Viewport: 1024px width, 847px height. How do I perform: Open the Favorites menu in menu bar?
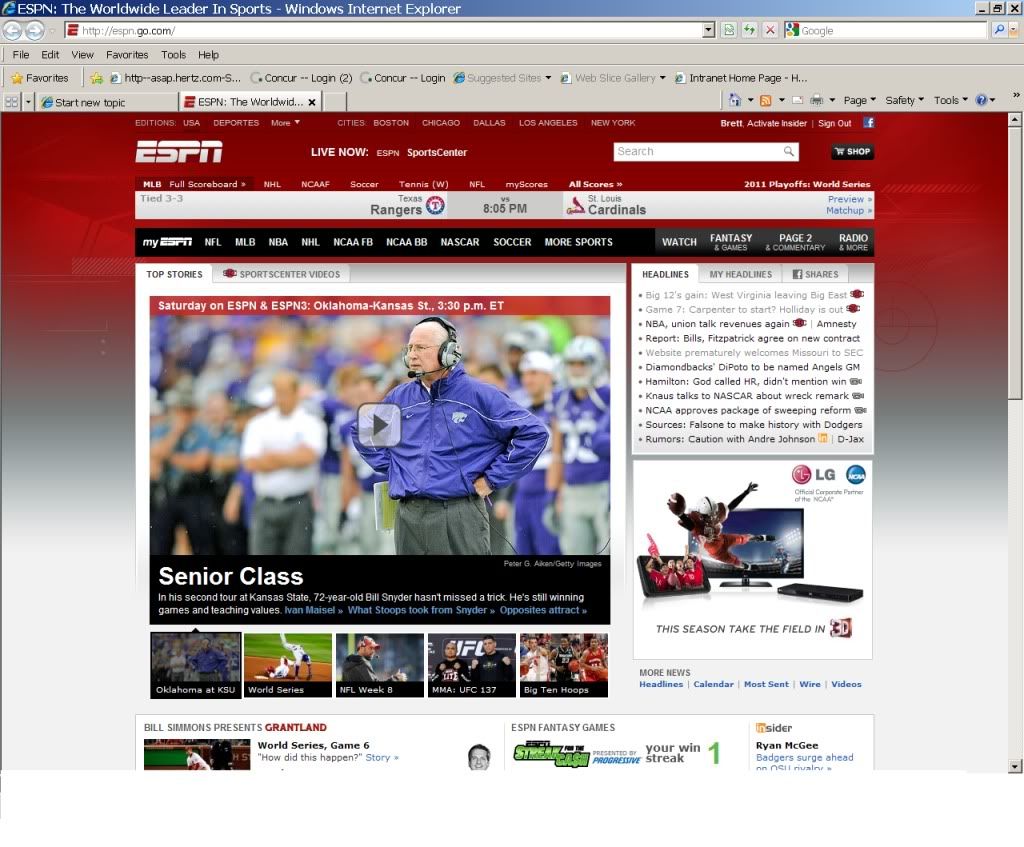[x=127, y=55]
